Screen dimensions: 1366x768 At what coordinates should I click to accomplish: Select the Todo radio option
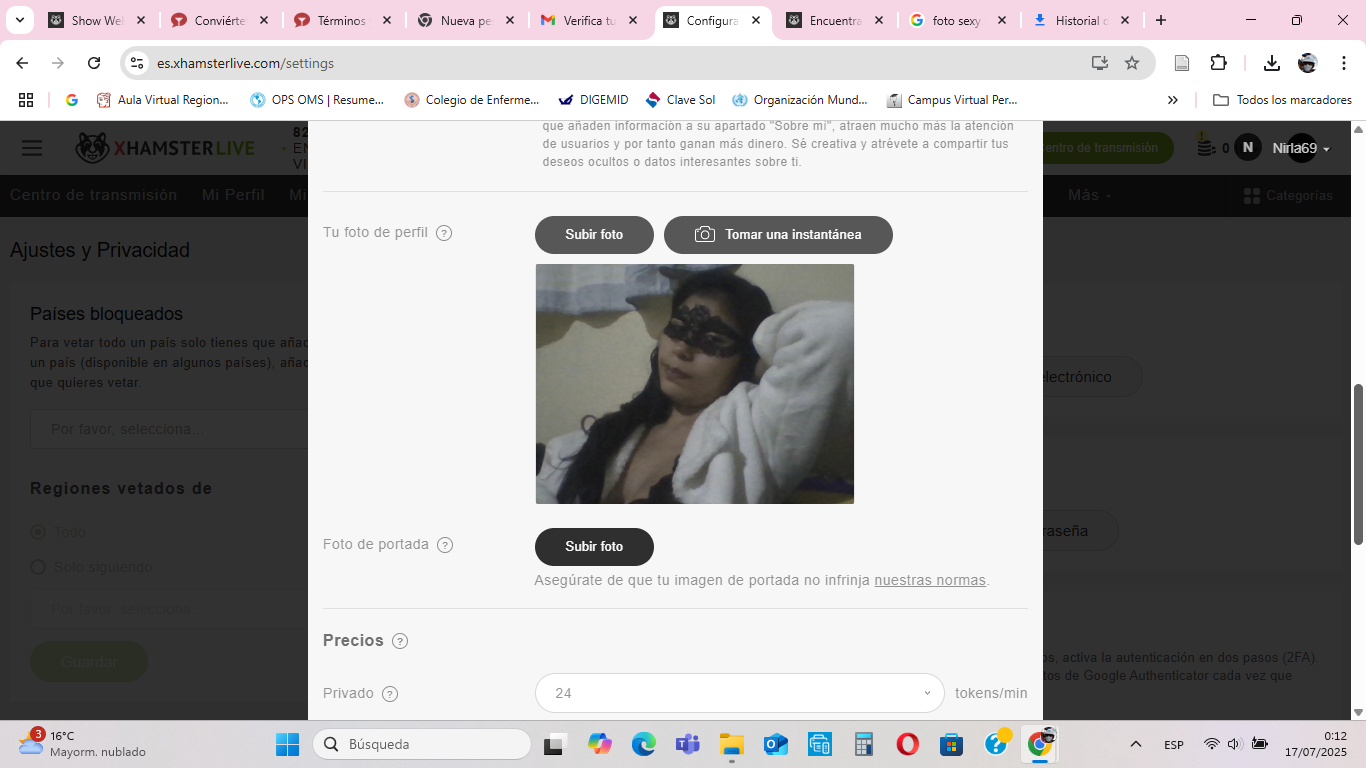[x=38, y=532]
